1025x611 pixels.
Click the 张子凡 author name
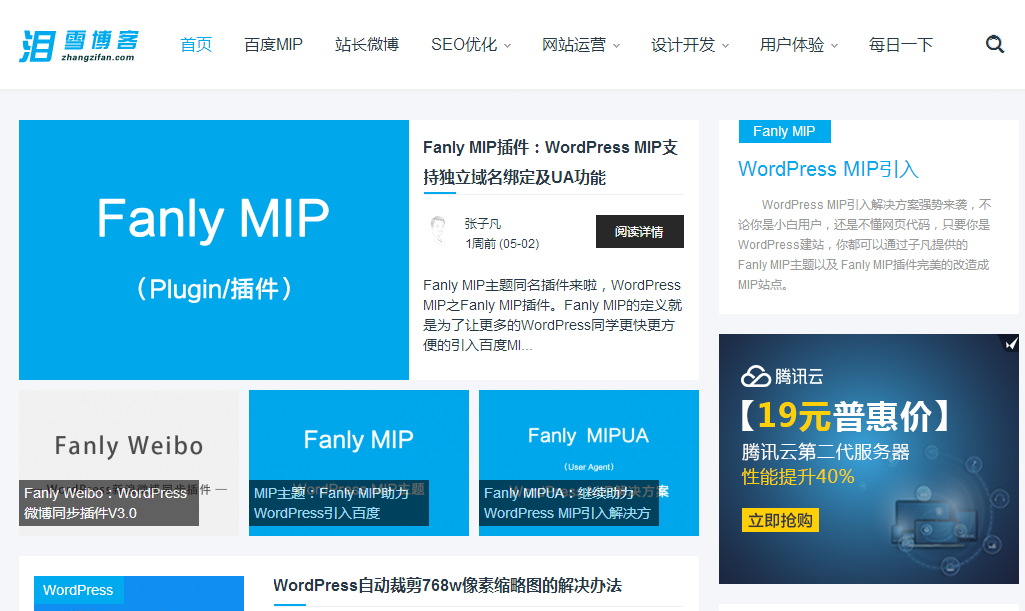[x=482, y=223]
